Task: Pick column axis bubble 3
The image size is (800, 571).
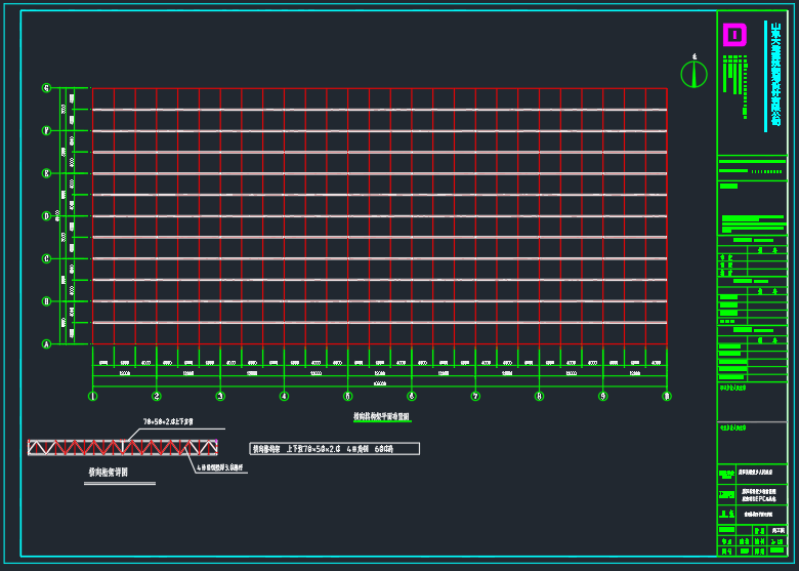Action: (x=220, y=396)
